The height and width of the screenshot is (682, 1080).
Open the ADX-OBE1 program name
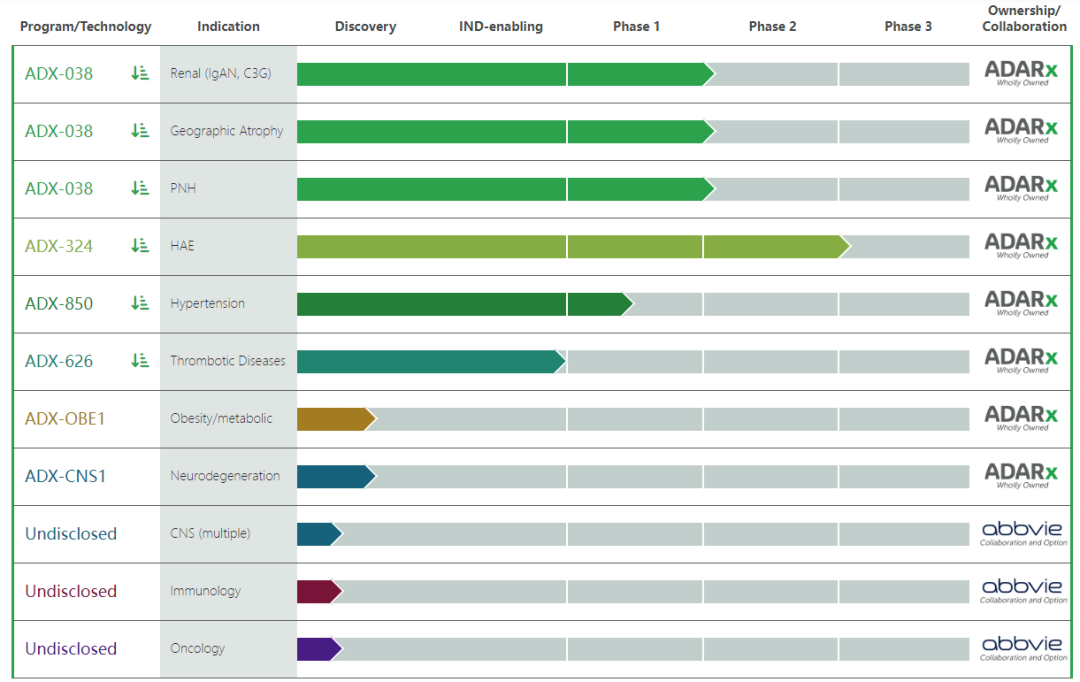[65, 419]
